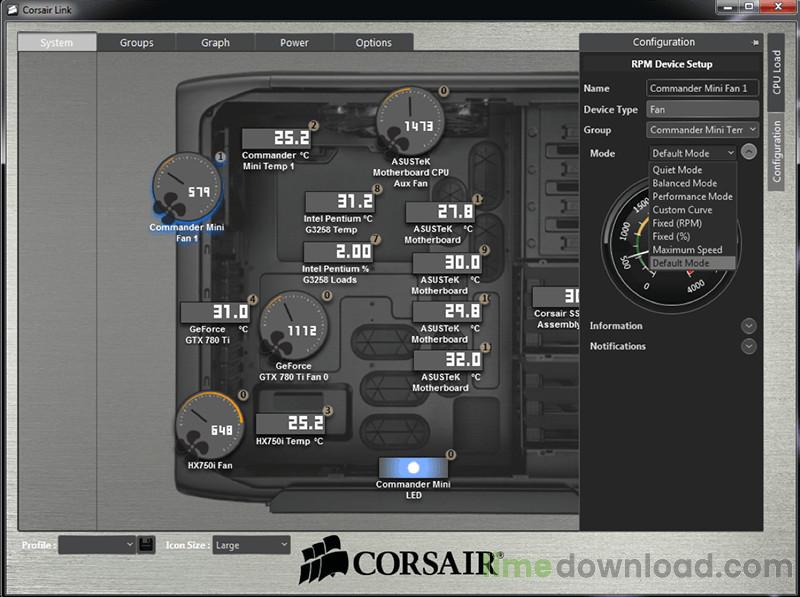Select Custom Curve in the mode list
800x597 pixels.
(x=682, y=210)
